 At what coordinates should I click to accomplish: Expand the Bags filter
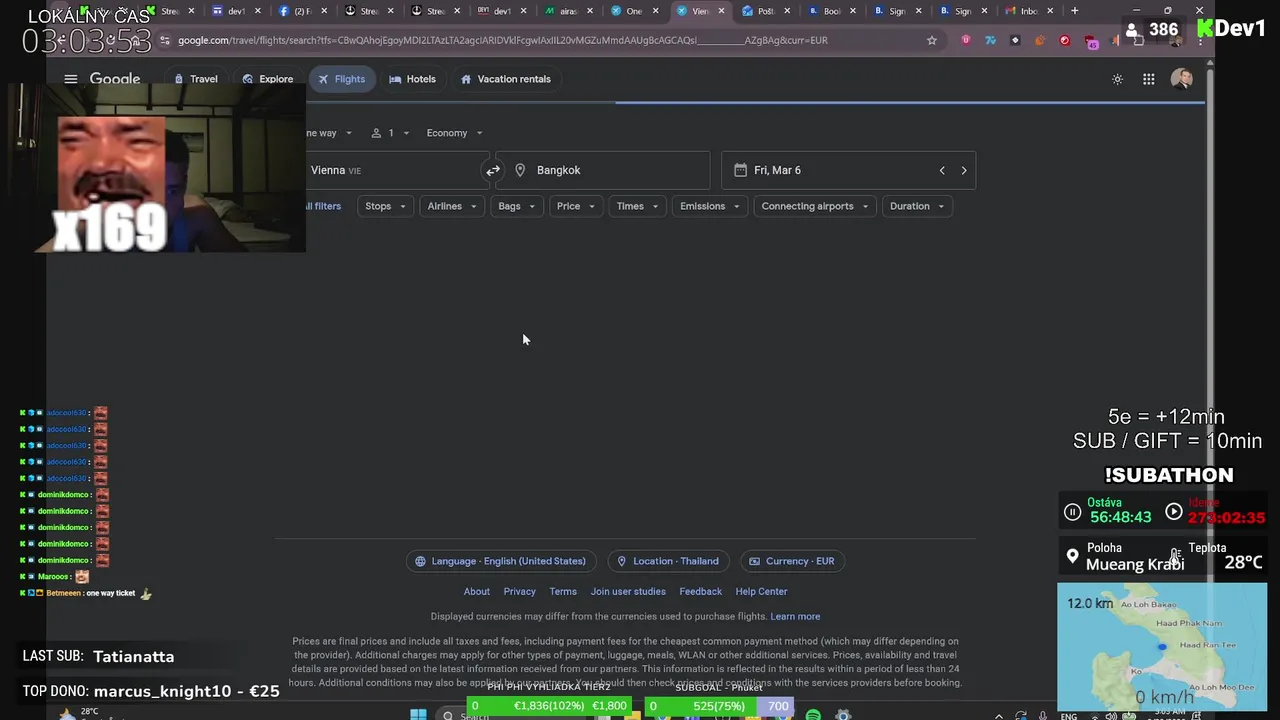point(517,206)
